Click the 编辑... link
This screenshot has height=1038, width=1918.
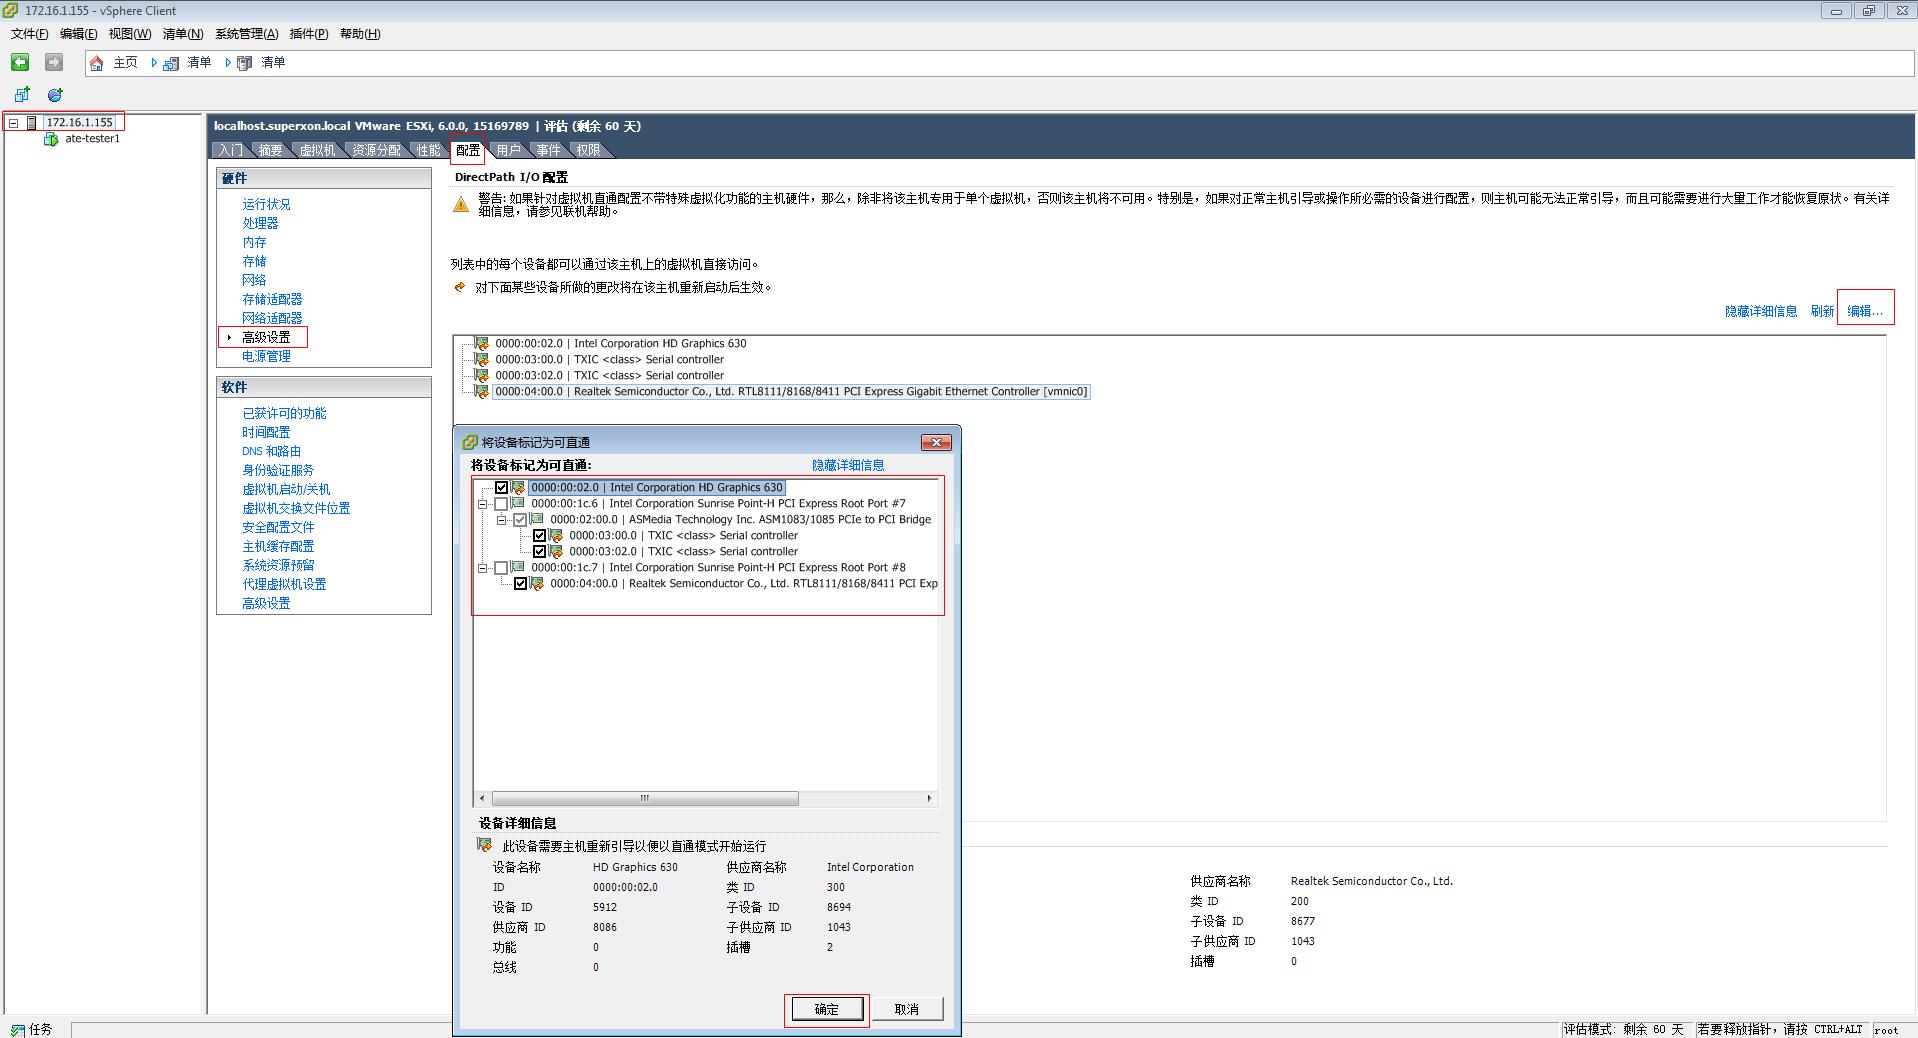click(1865, 311)
